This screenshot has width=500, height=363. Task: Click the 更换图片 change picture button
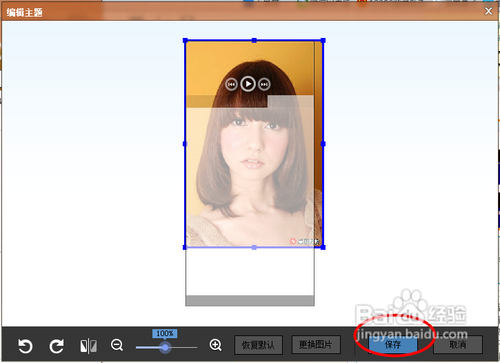(316, 344)
